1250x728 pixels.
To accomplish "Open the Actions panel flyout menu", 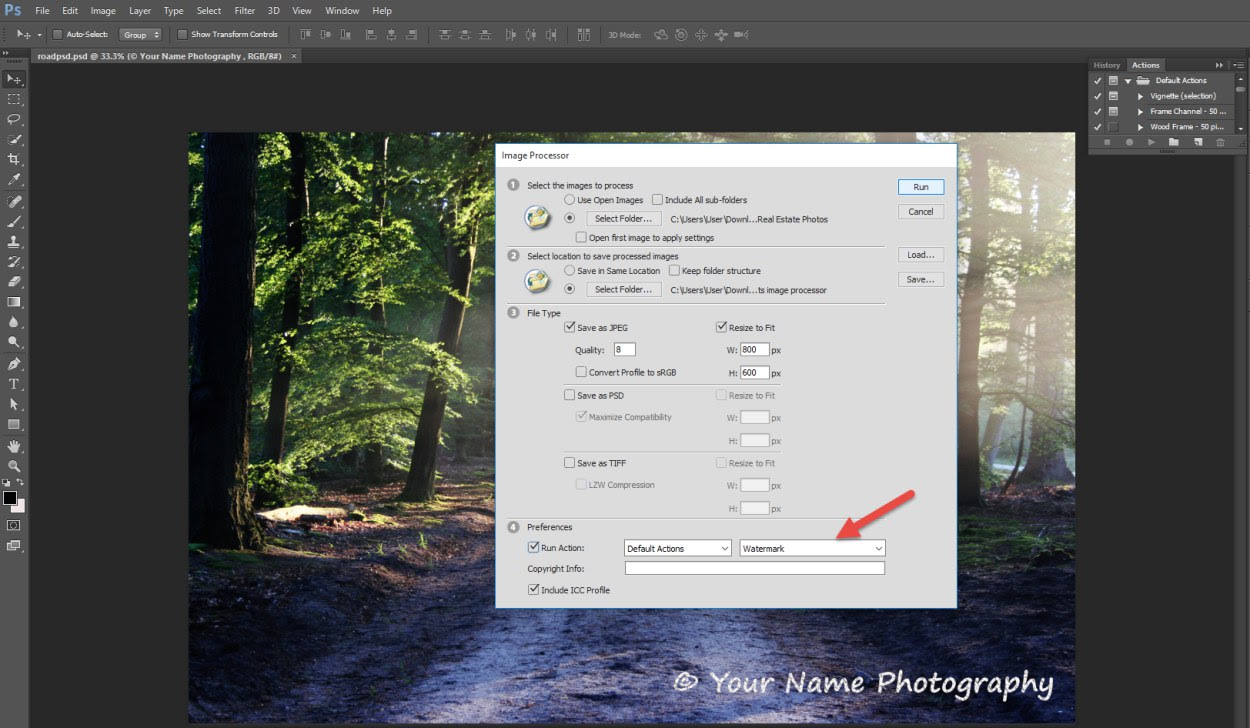I will tap(1238, 65).
